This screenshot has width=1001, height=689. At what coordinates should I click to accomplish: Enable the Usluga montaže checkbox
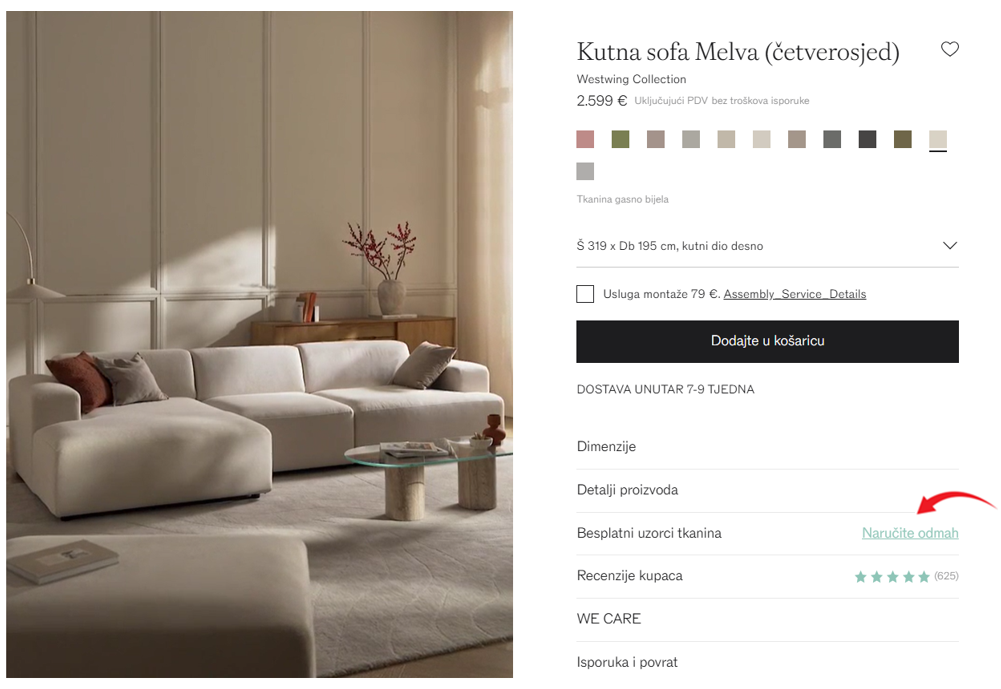tap(585, 294)
